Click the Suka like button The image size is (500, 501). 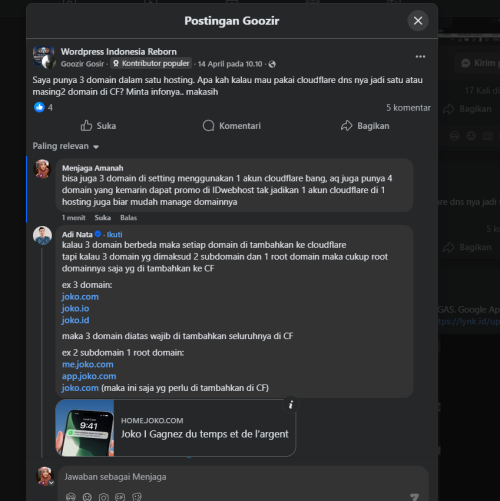[98, 126]
